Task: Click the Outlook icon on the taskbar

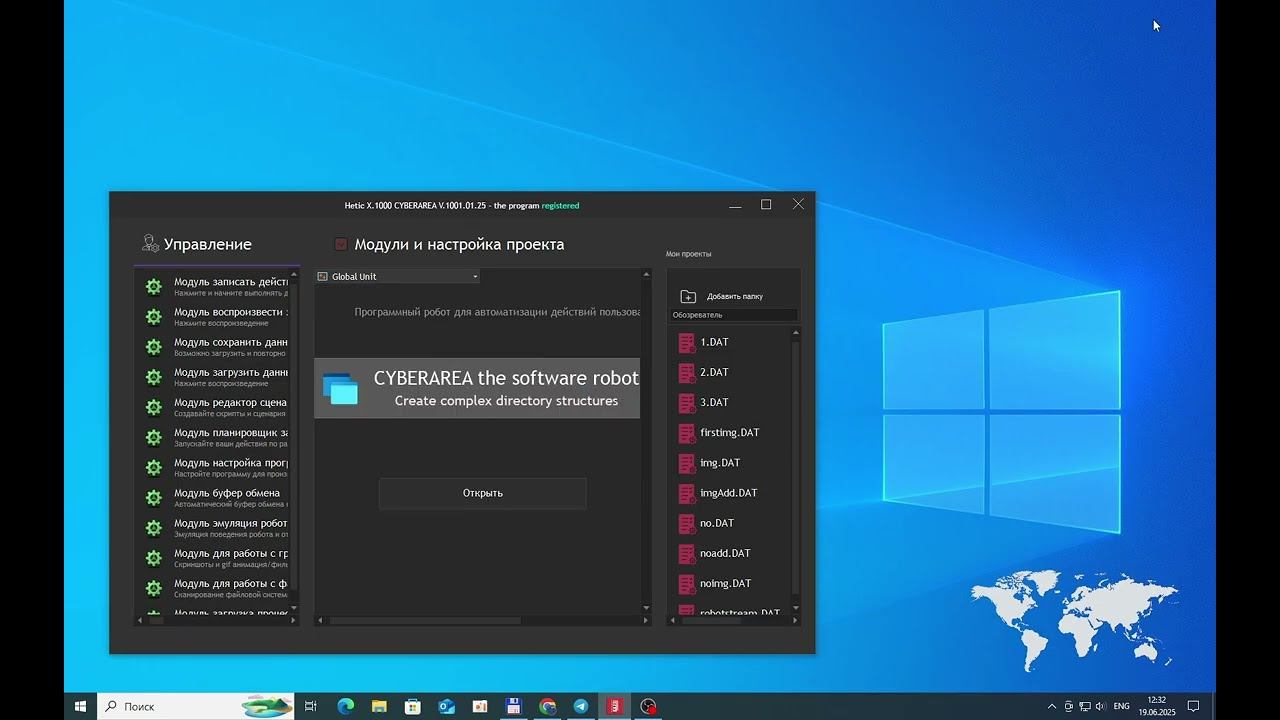Action: tap(447, 706)
